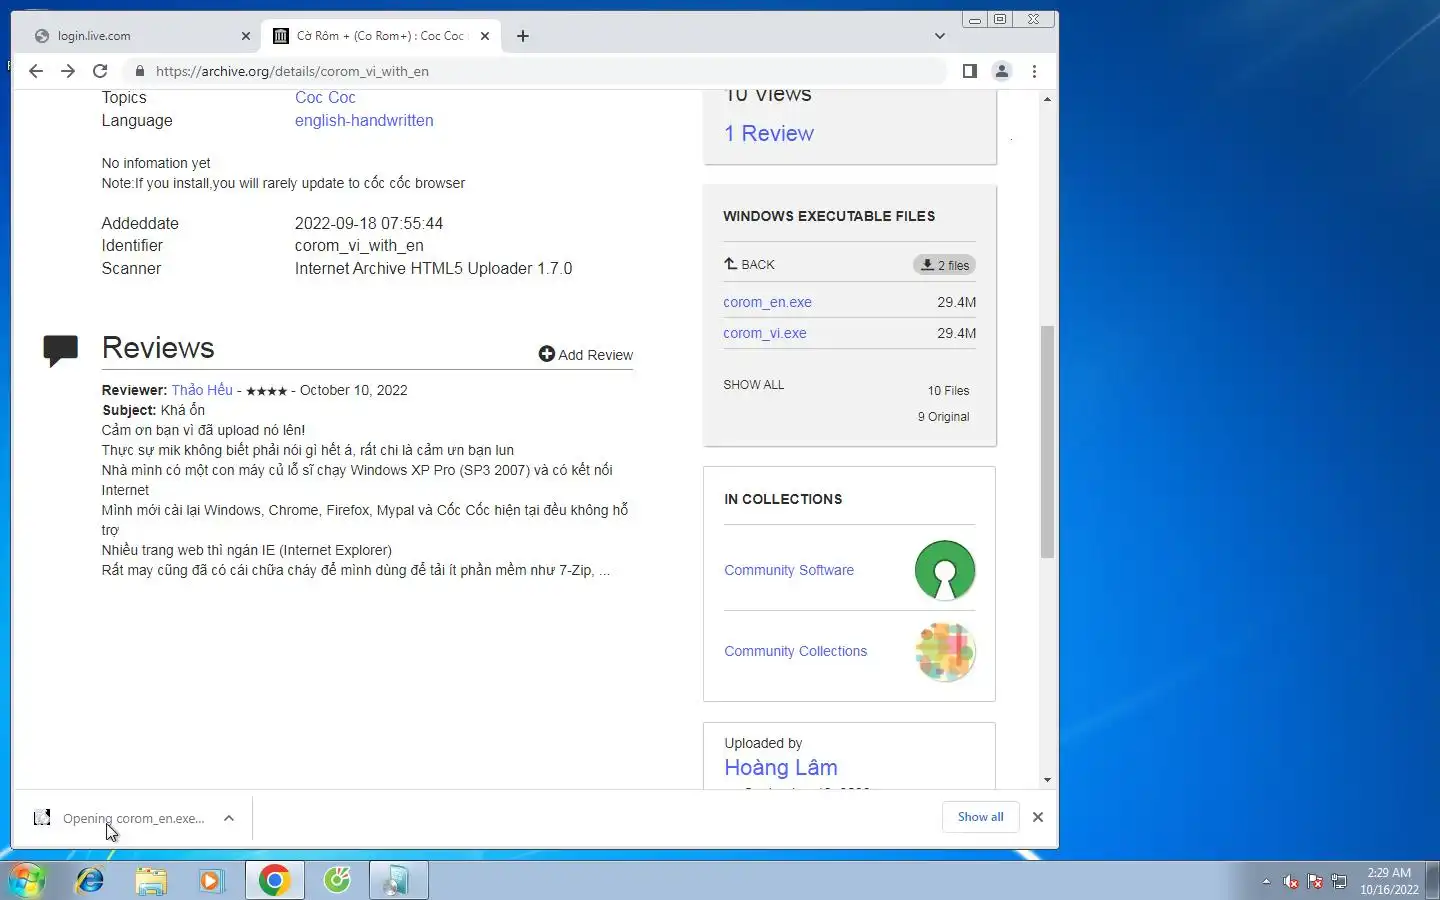Viewport: 1440px width, 900px height.
Task: Open the 10 Files link
Action: tap(948, 391)
